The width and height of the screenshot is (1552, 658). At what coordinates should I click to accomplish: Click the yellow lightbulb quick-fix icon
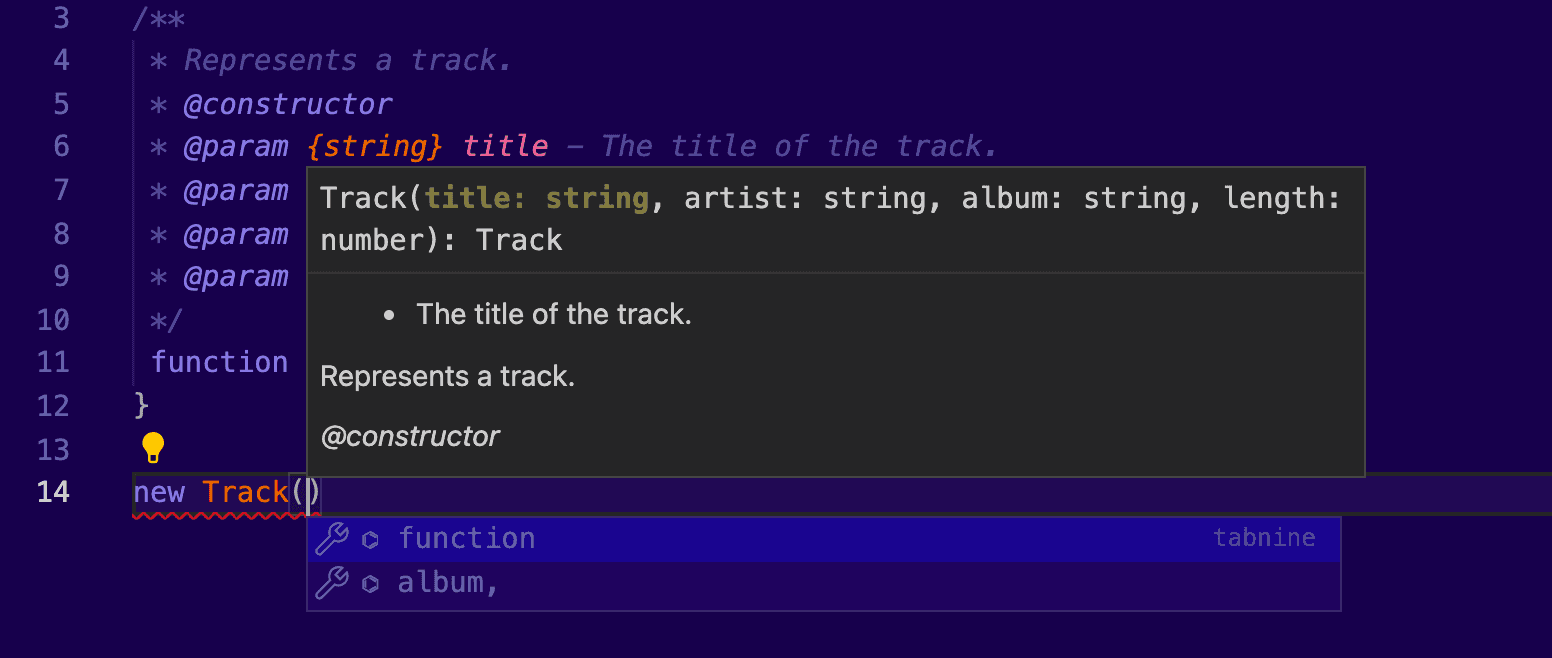[153, 447]
